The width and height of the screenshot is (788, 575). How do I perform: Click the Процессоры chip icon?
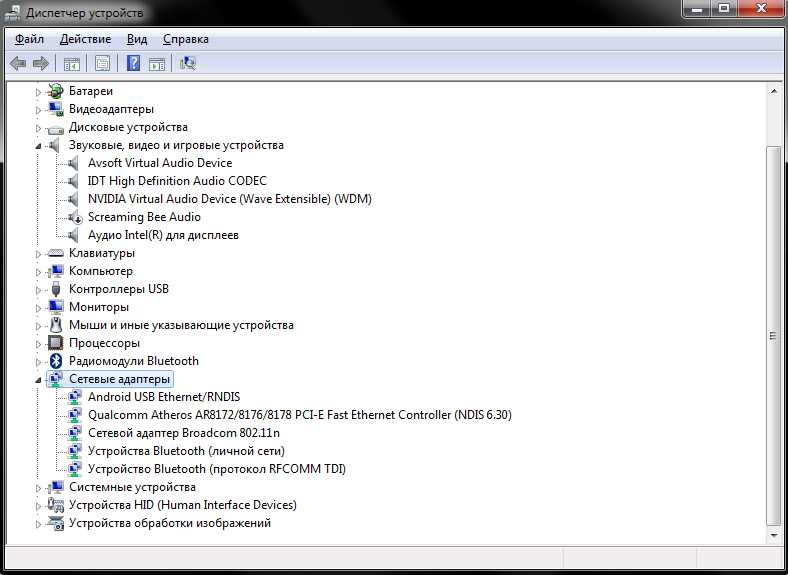click(x=55, y=343)
